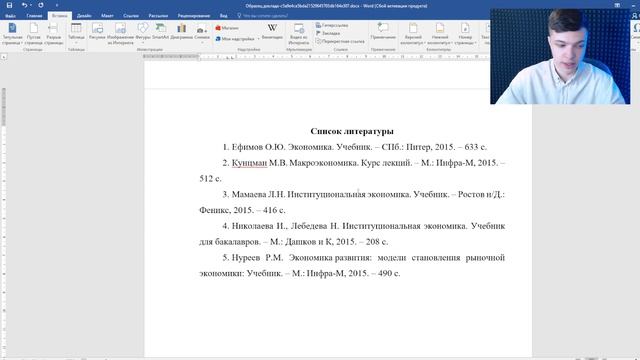The width and height of the screenshot is (640, 360).
Task: Open the Таблица insert table dropdown
Action: tap(76, 34)
